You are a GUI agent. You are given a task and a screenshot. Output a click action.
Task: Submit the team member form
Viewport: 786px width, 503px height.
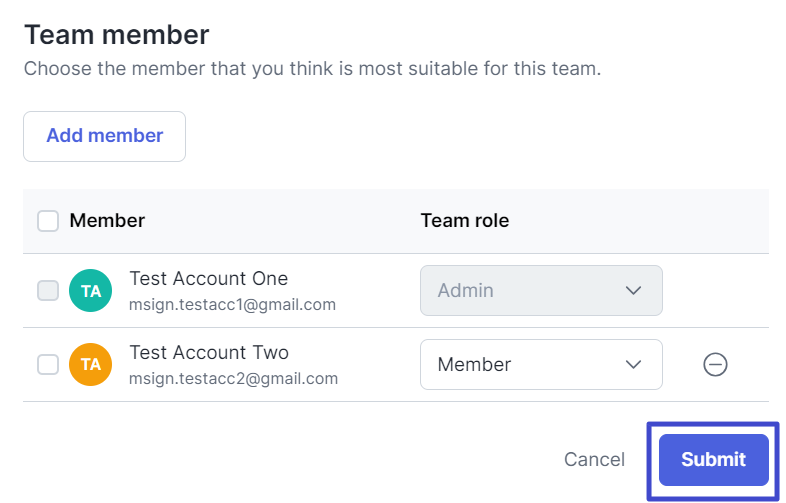(x=713, y=460)
